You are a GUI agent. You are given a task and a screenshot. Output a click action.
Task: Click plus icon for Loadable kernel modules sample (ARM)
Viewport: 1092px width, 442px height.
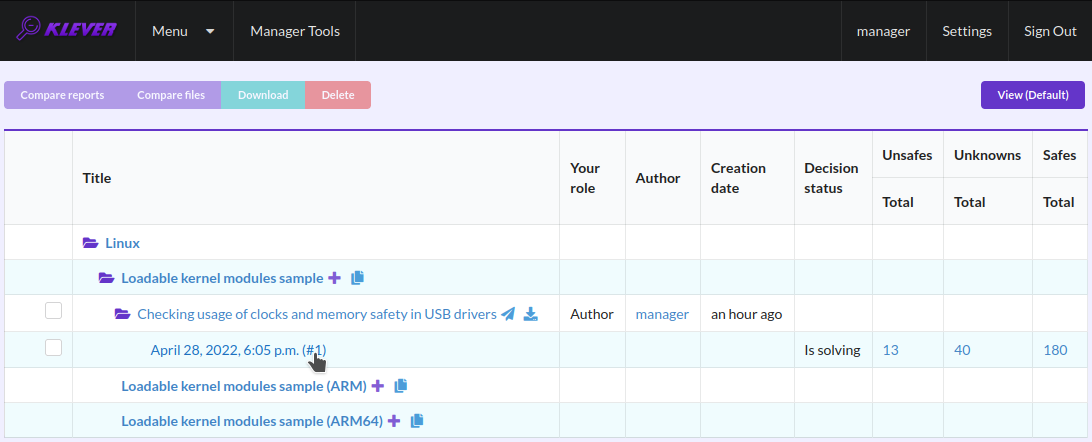378,386
